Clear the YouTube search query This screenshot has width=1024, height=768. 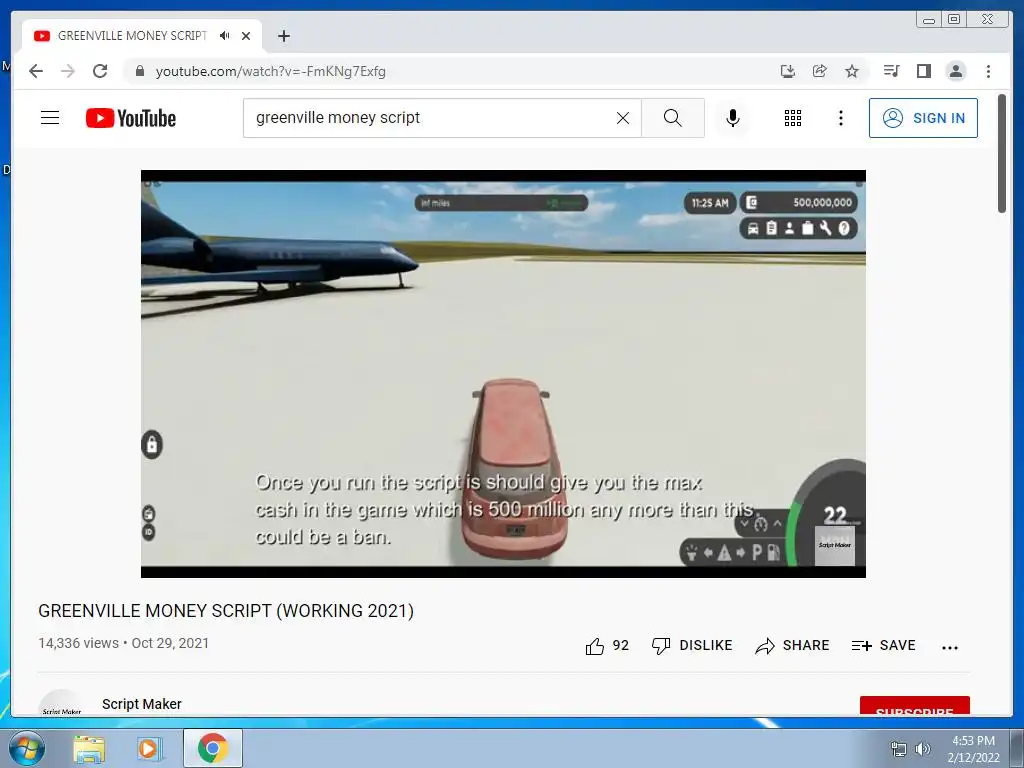click(x=623, y=118)
